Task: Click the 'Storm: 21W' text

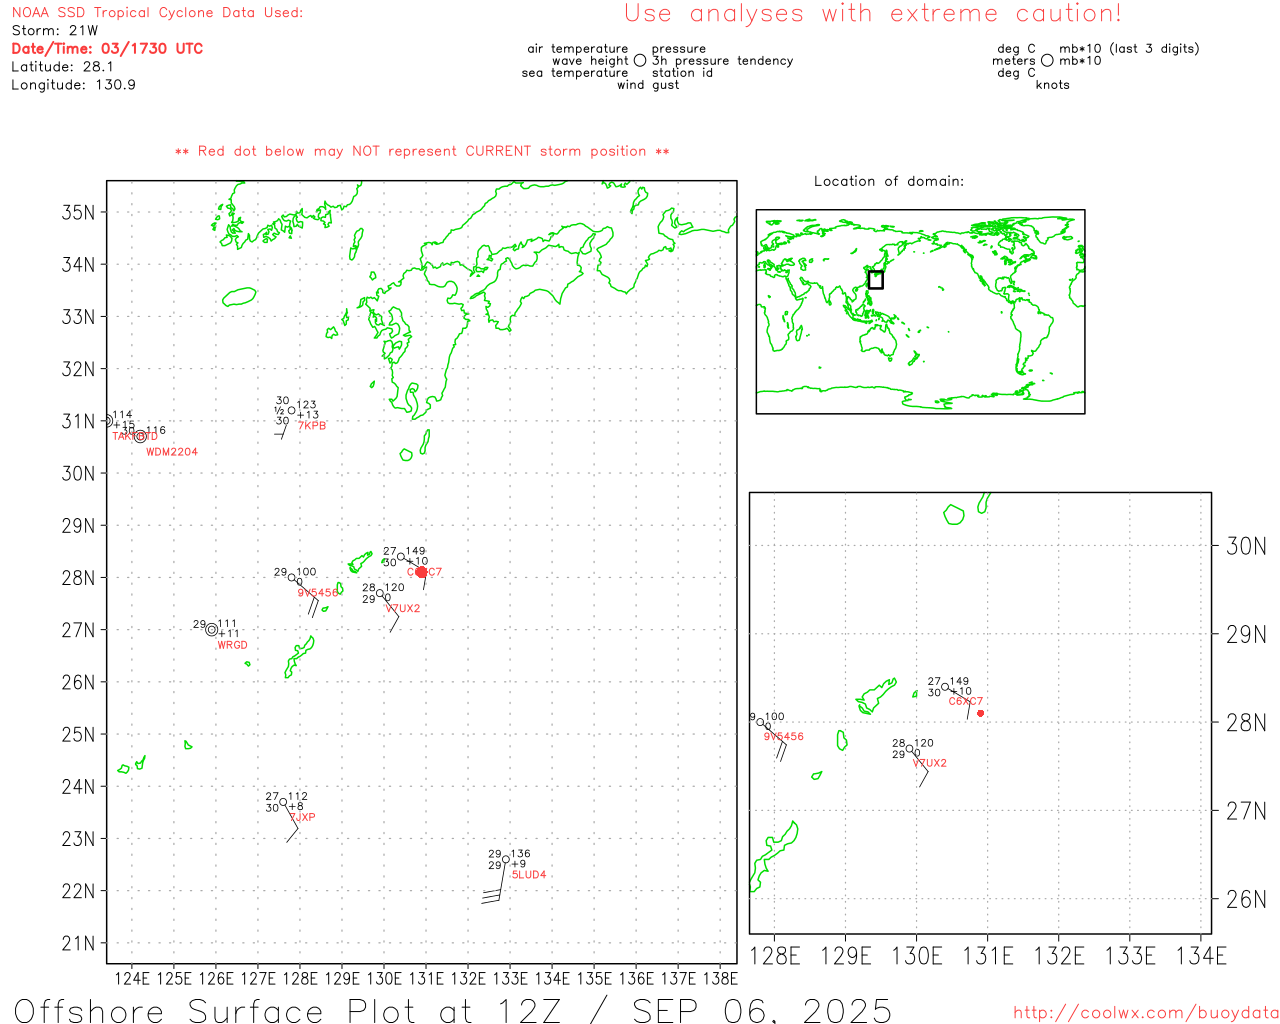Action: tap(55, 31)
